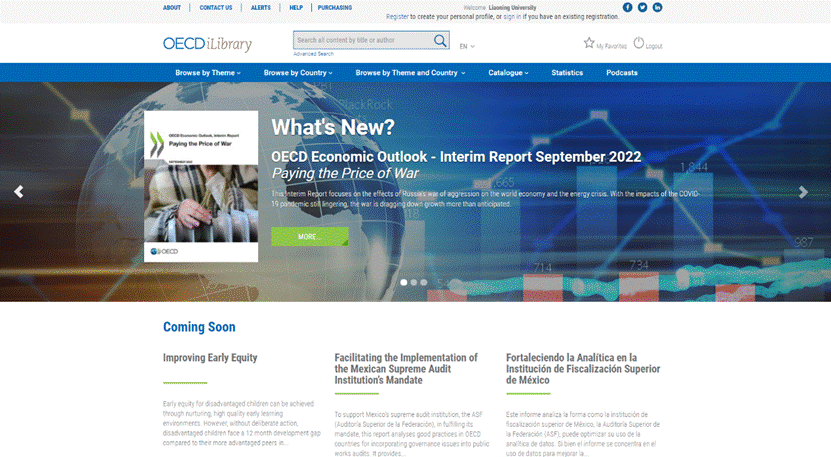Click the green MORE button
Viewport: 831px width, 457px height.
(309, 237)
